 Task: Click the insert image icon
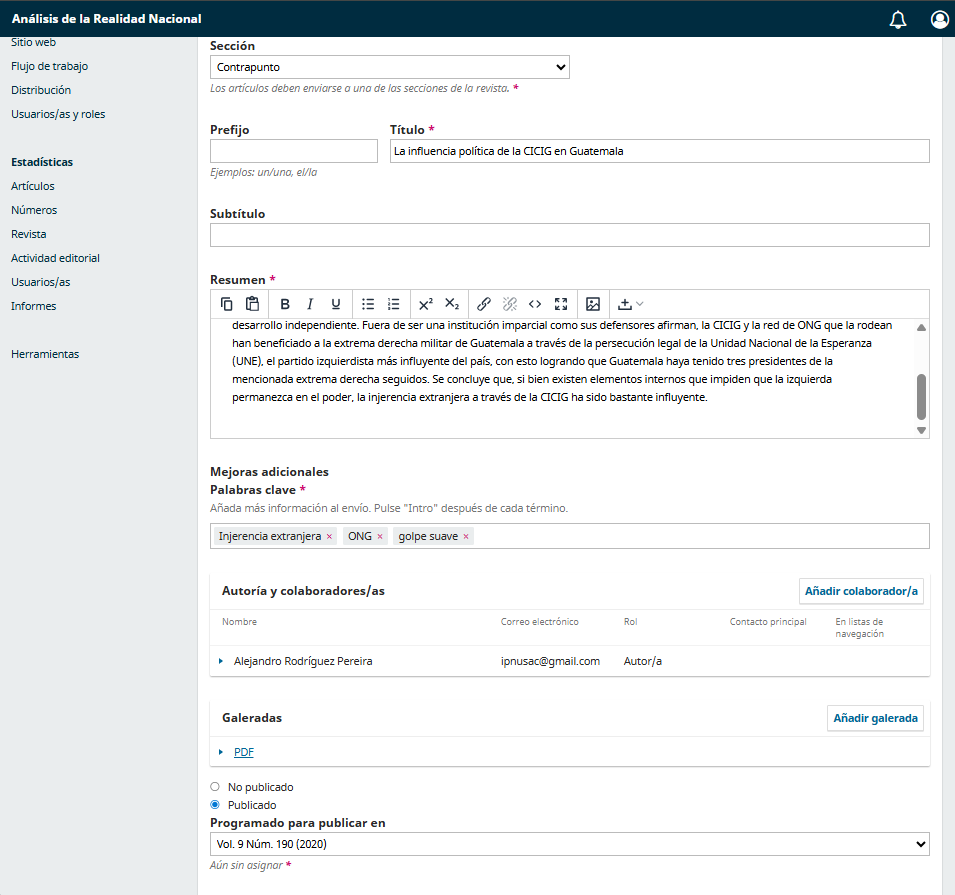click(x=593, y=304)
